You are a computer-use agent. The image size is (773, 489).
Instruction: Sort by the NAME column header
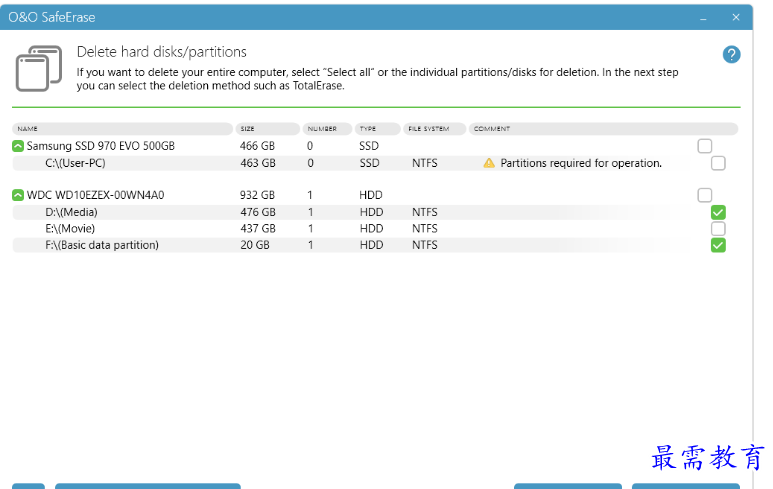pos(122,129)
